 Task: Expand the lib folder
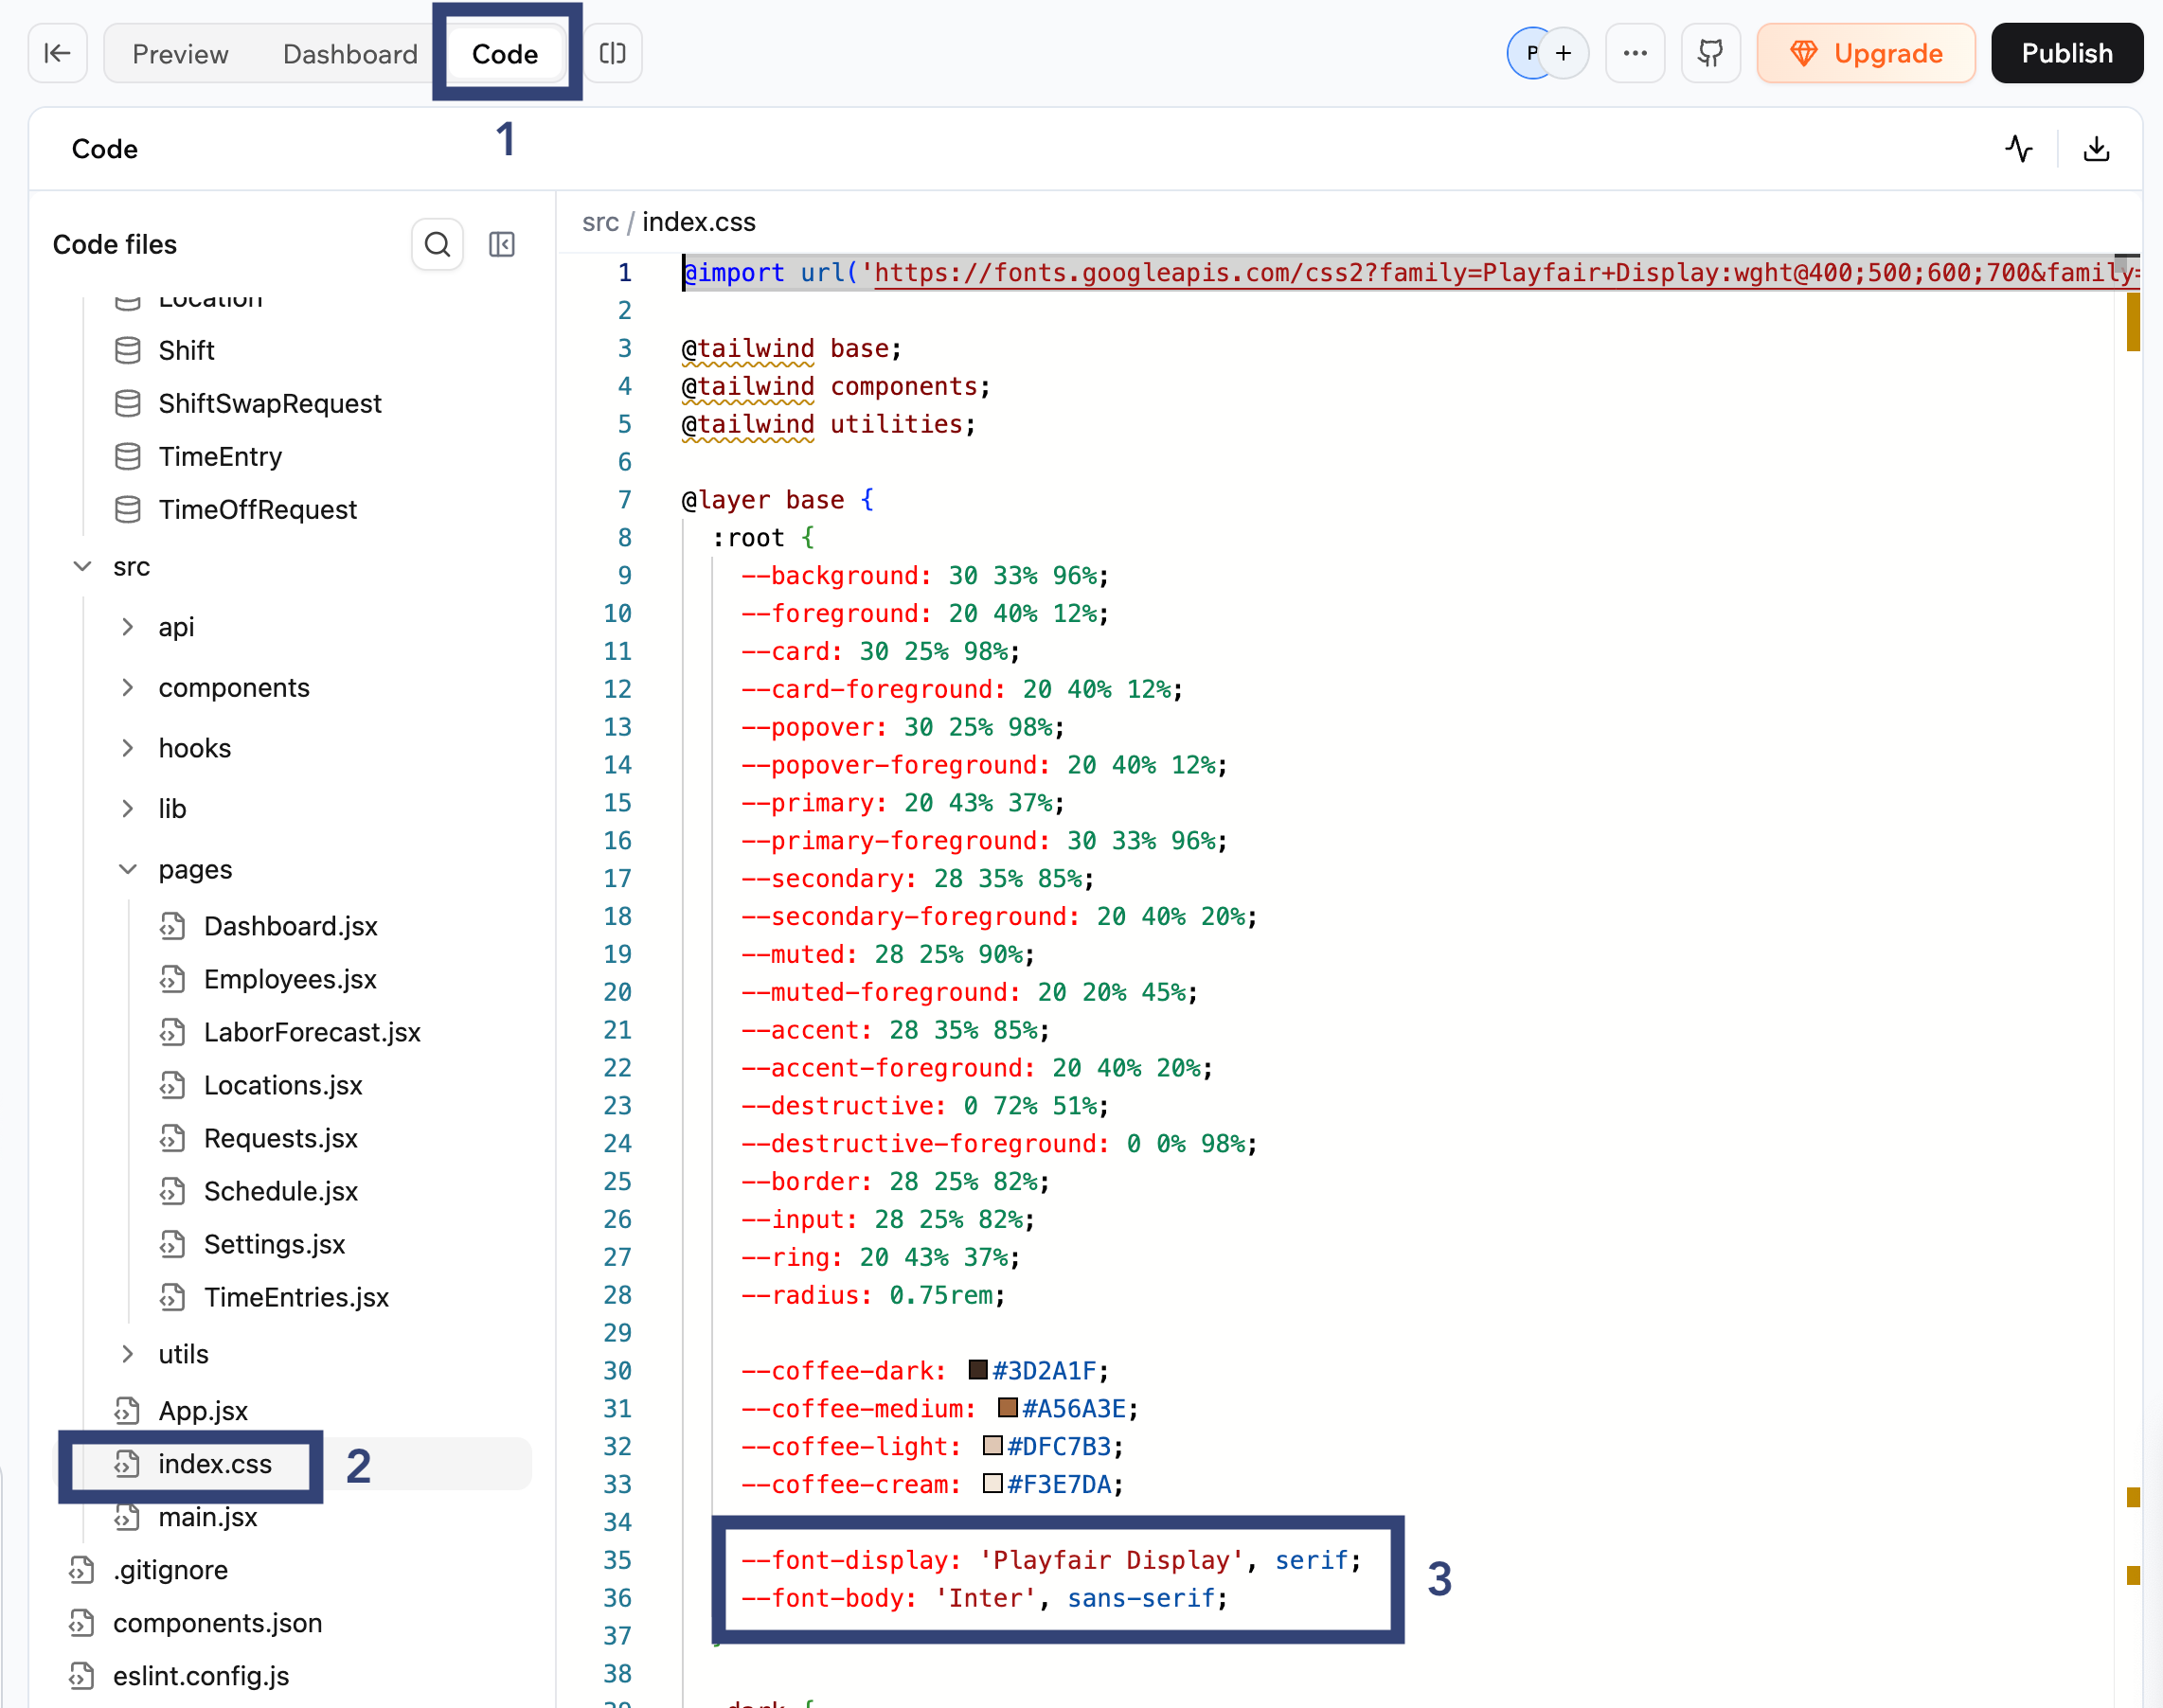point(128,808)
